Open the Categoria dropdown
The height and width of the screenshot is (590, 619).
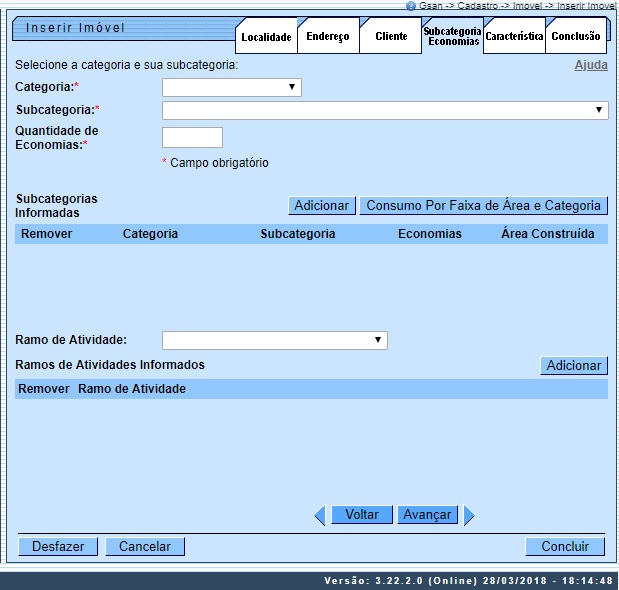(x=231, y=87)
